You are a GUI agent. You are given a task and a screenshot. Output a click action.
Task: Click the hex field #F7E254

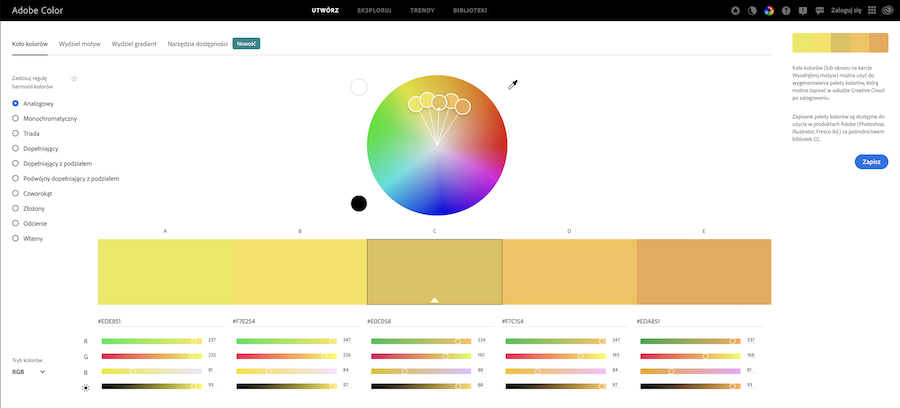click(x=296, y=321)
